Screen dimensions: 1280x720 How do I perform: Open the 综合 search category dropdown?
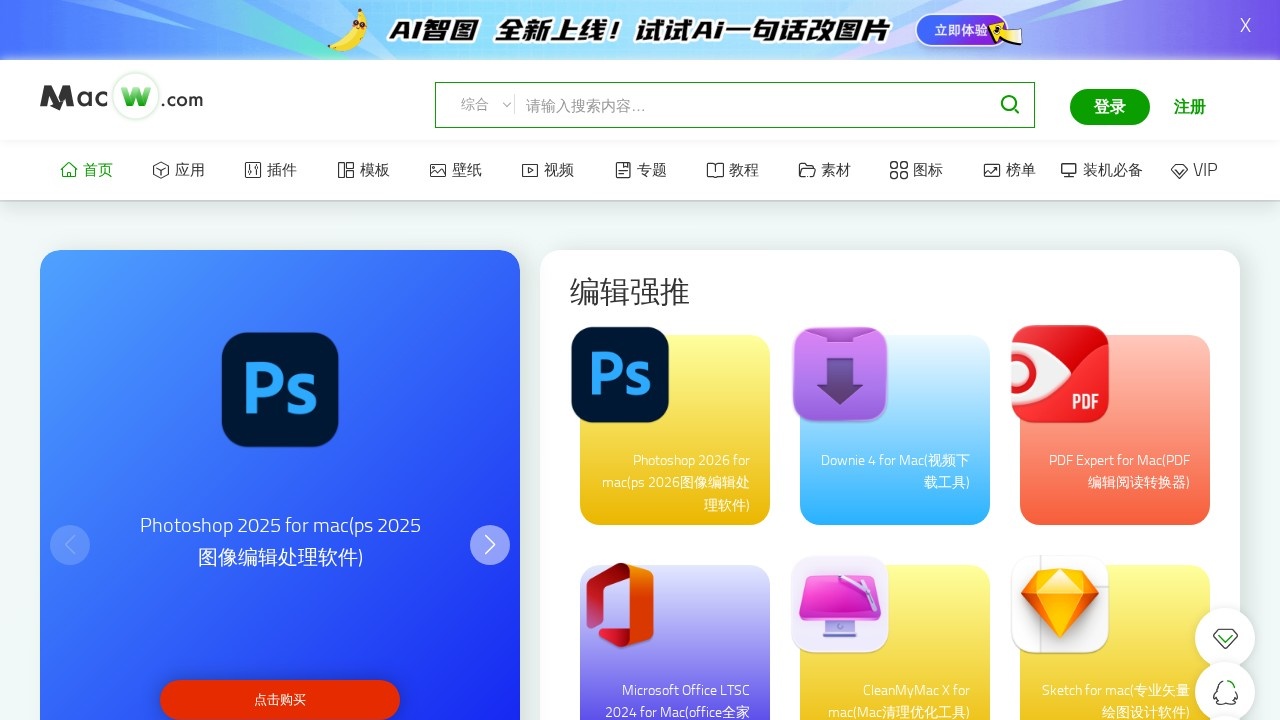478,104
